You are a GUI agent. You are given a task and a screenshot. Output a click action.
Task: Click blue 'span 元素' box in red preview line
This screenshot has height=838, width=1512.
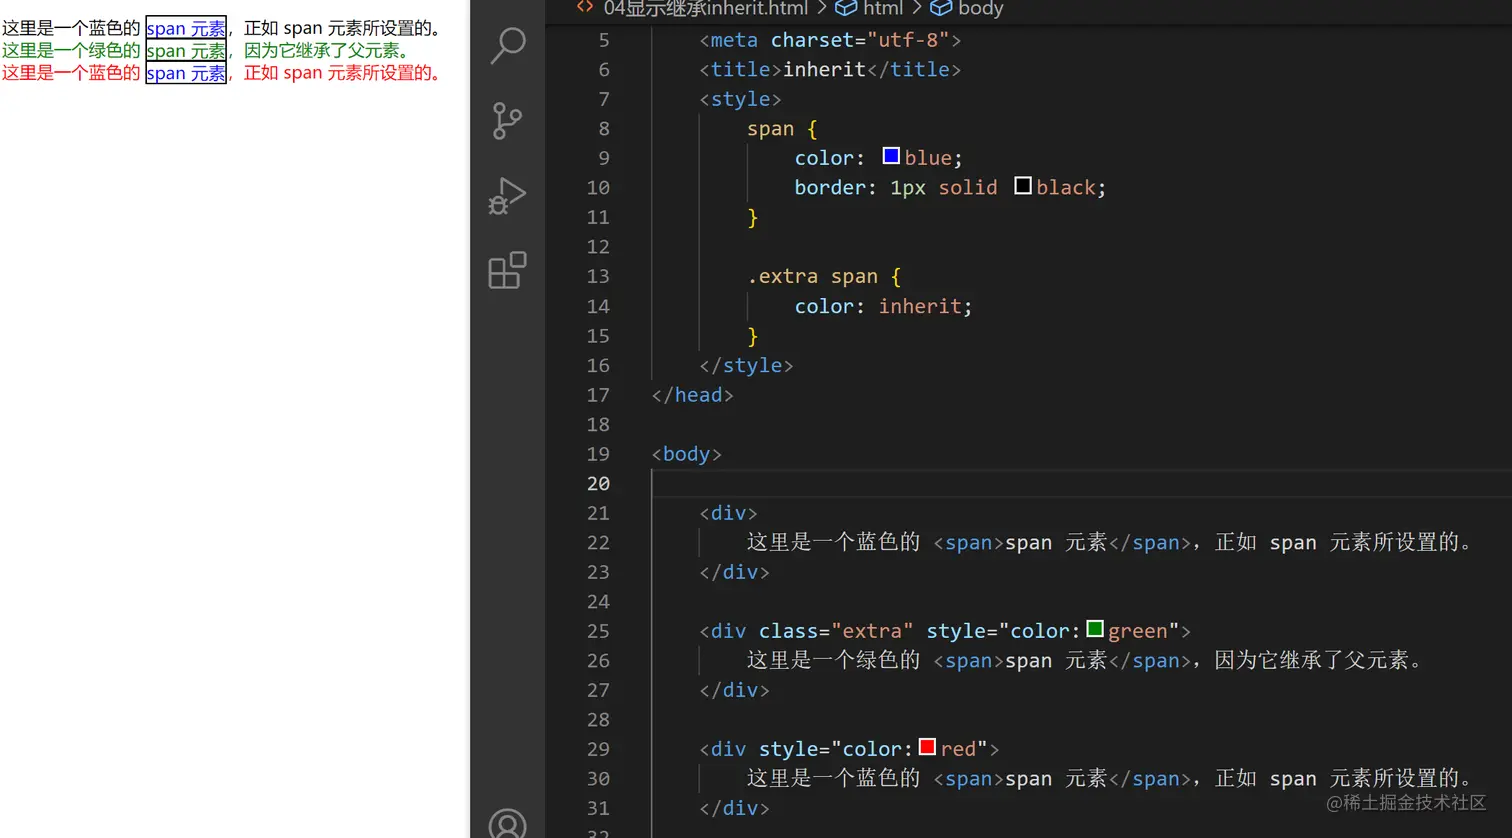click(x=186, y=73)
